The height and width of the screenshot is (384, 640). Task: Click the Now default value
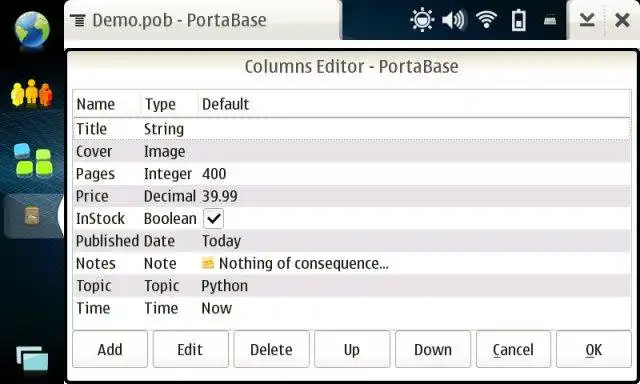(x=216, y=309)
